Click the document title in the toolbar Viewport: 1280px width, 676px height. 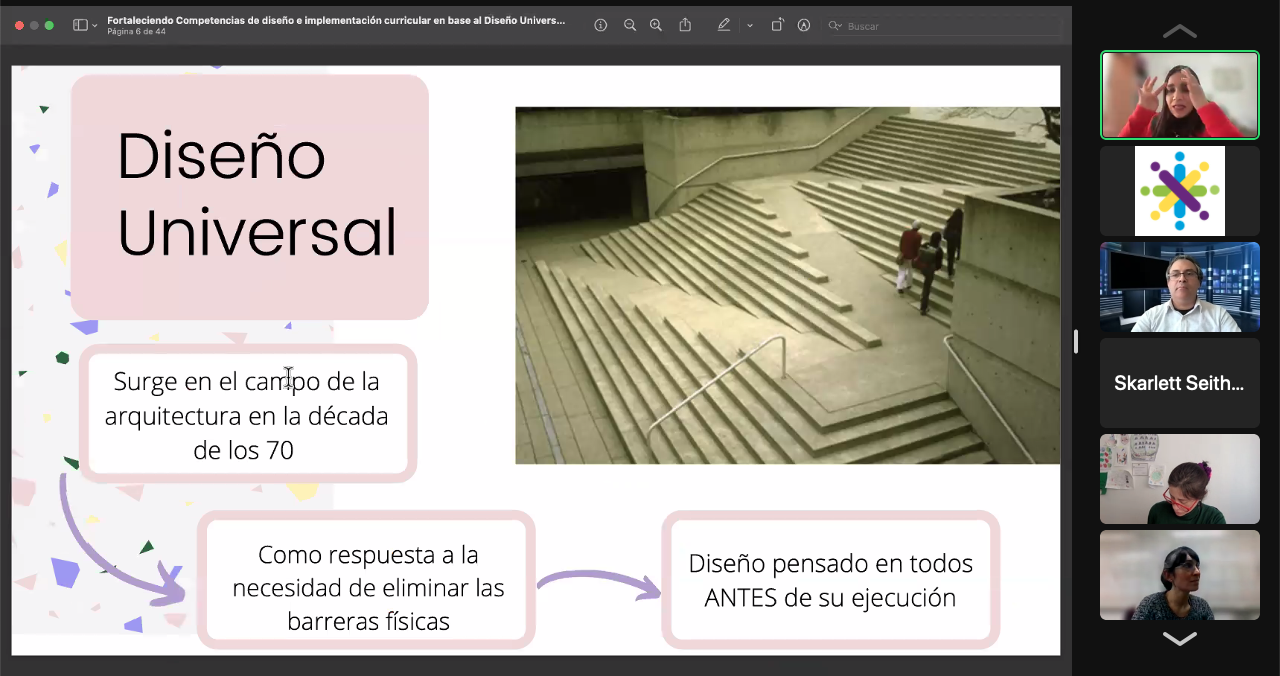(336, 20)
